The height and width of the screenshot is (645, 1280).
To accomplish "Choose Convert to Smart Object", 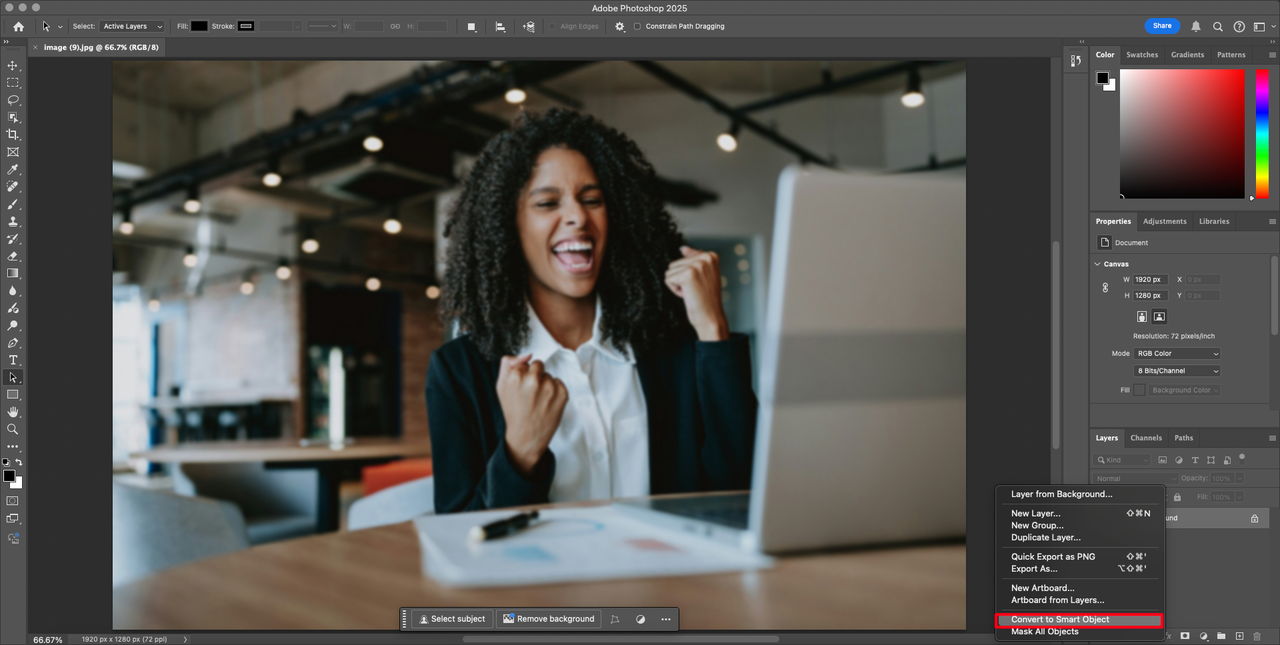I will coord(1080,620).
